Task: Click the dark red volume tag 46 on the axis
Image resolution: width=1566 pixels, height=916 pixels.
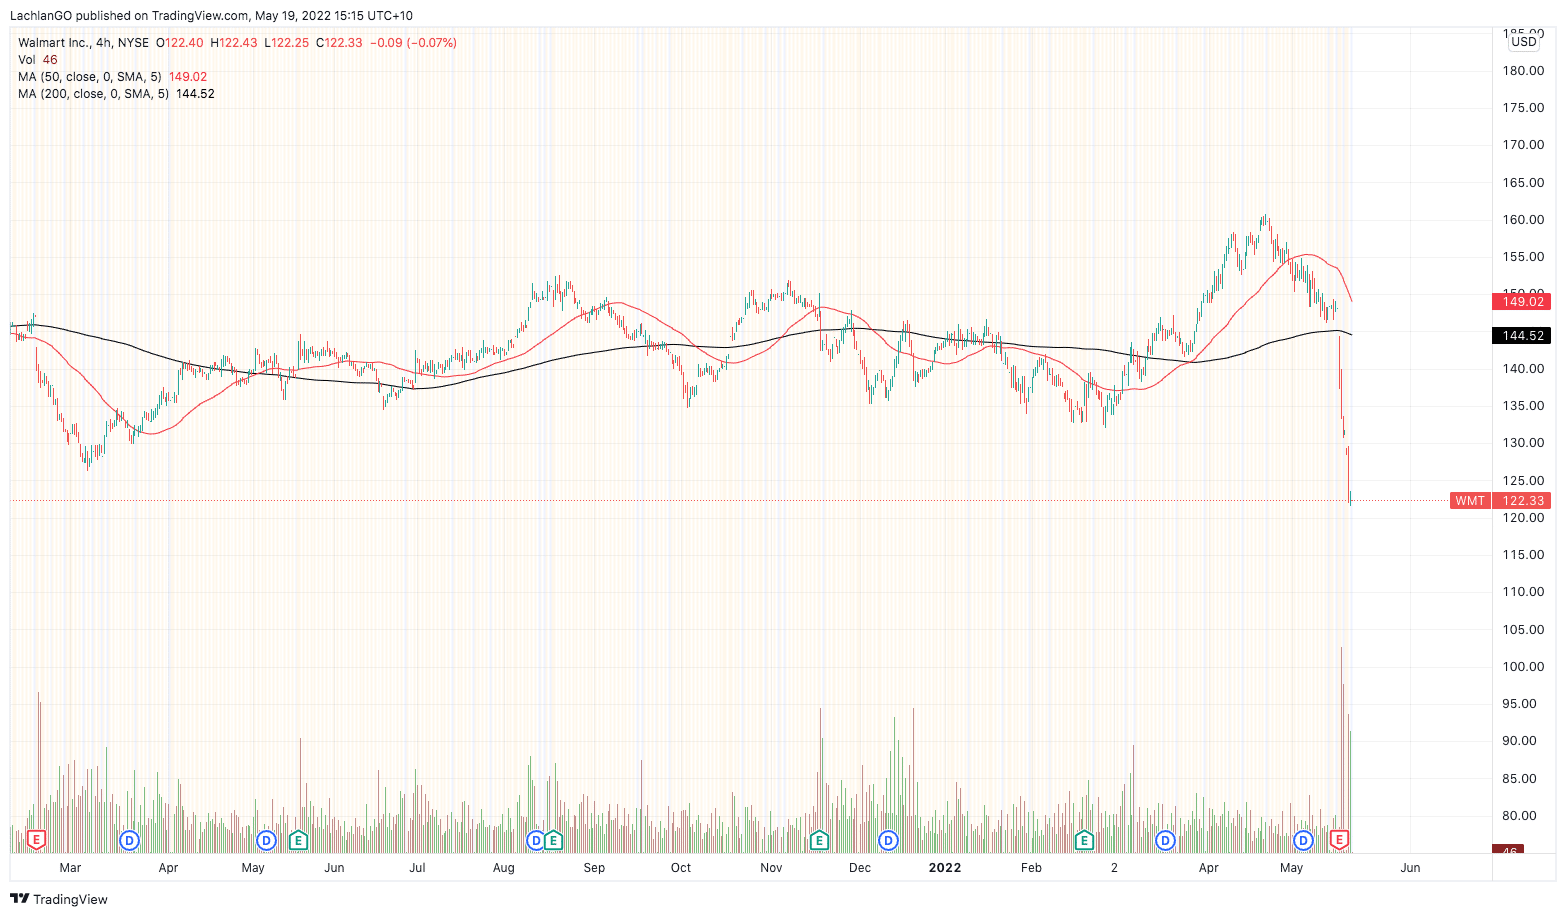Action: tap(1508, 850)
